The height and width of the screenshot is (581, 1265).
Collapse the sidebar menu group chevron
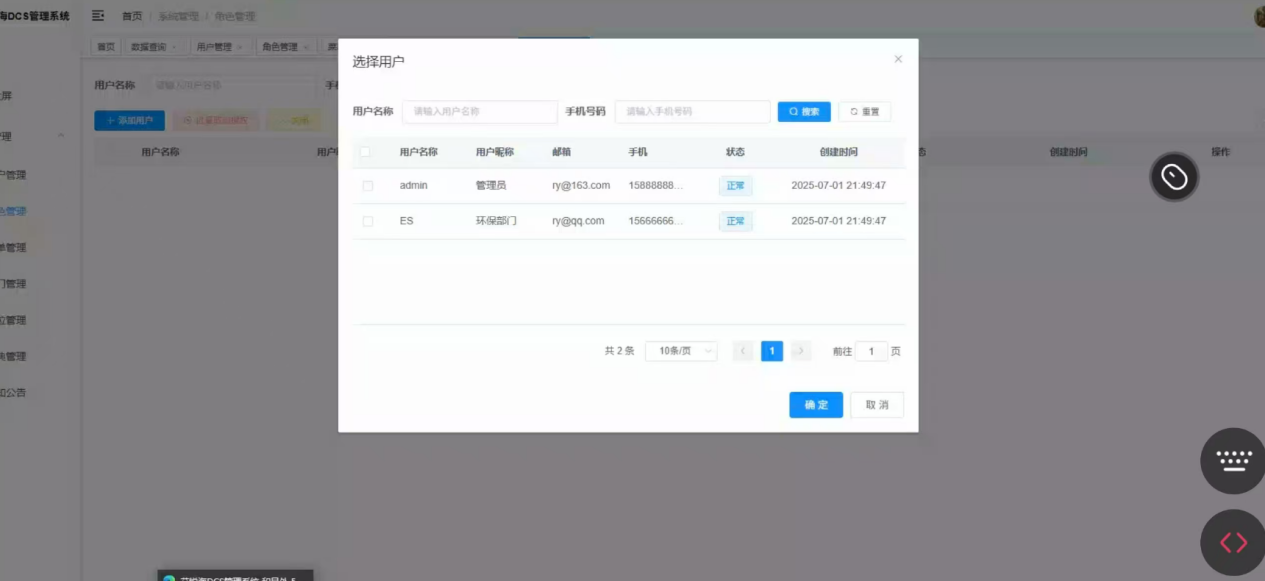[x=60, y=136]
